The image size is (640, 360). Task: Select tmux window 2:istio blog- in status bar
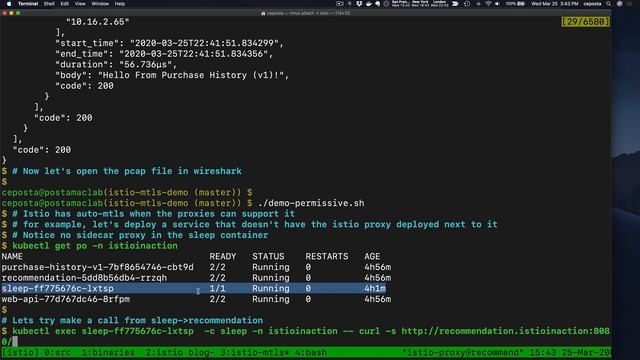[x=180, y=352]
